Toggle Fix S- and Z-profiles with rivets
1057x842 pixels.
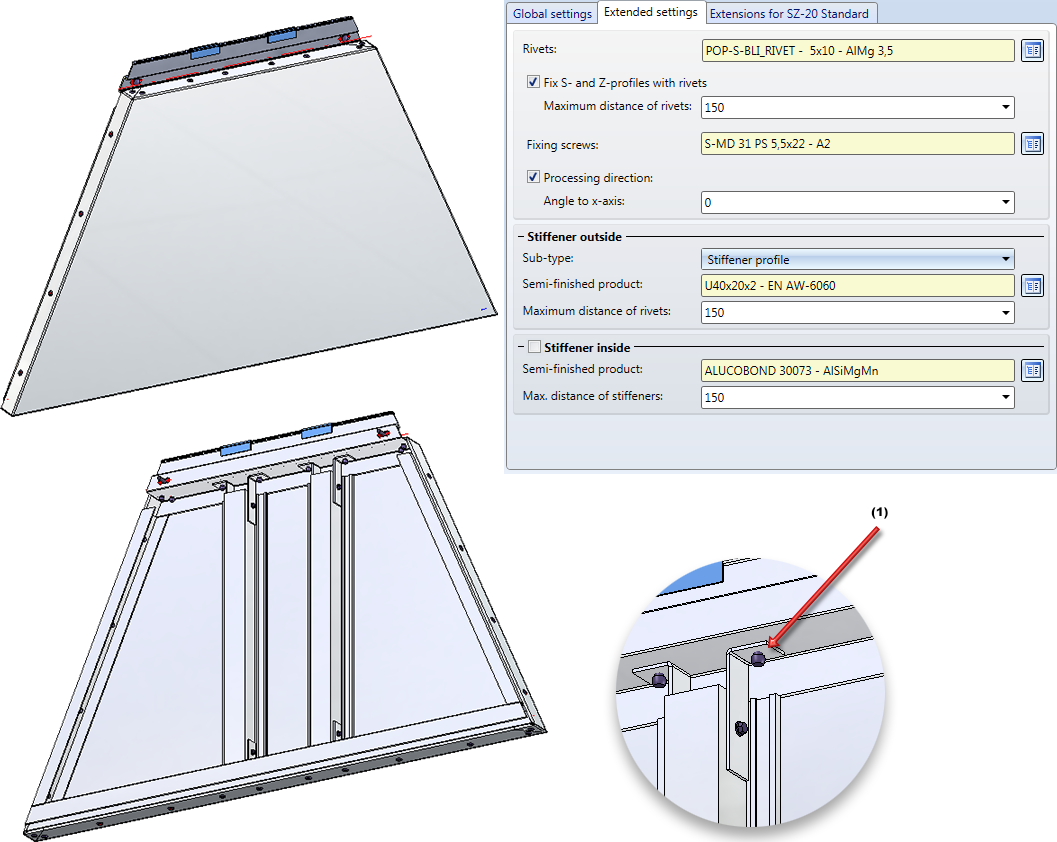[533, 82]
